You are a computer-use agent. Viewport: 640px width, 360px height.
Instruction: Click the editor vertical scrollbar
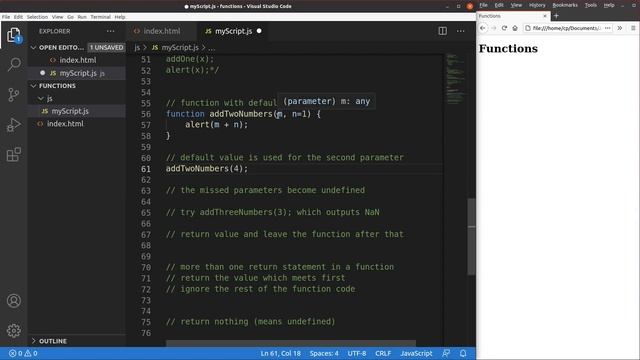pyautogui.click(x=471, y=236)
